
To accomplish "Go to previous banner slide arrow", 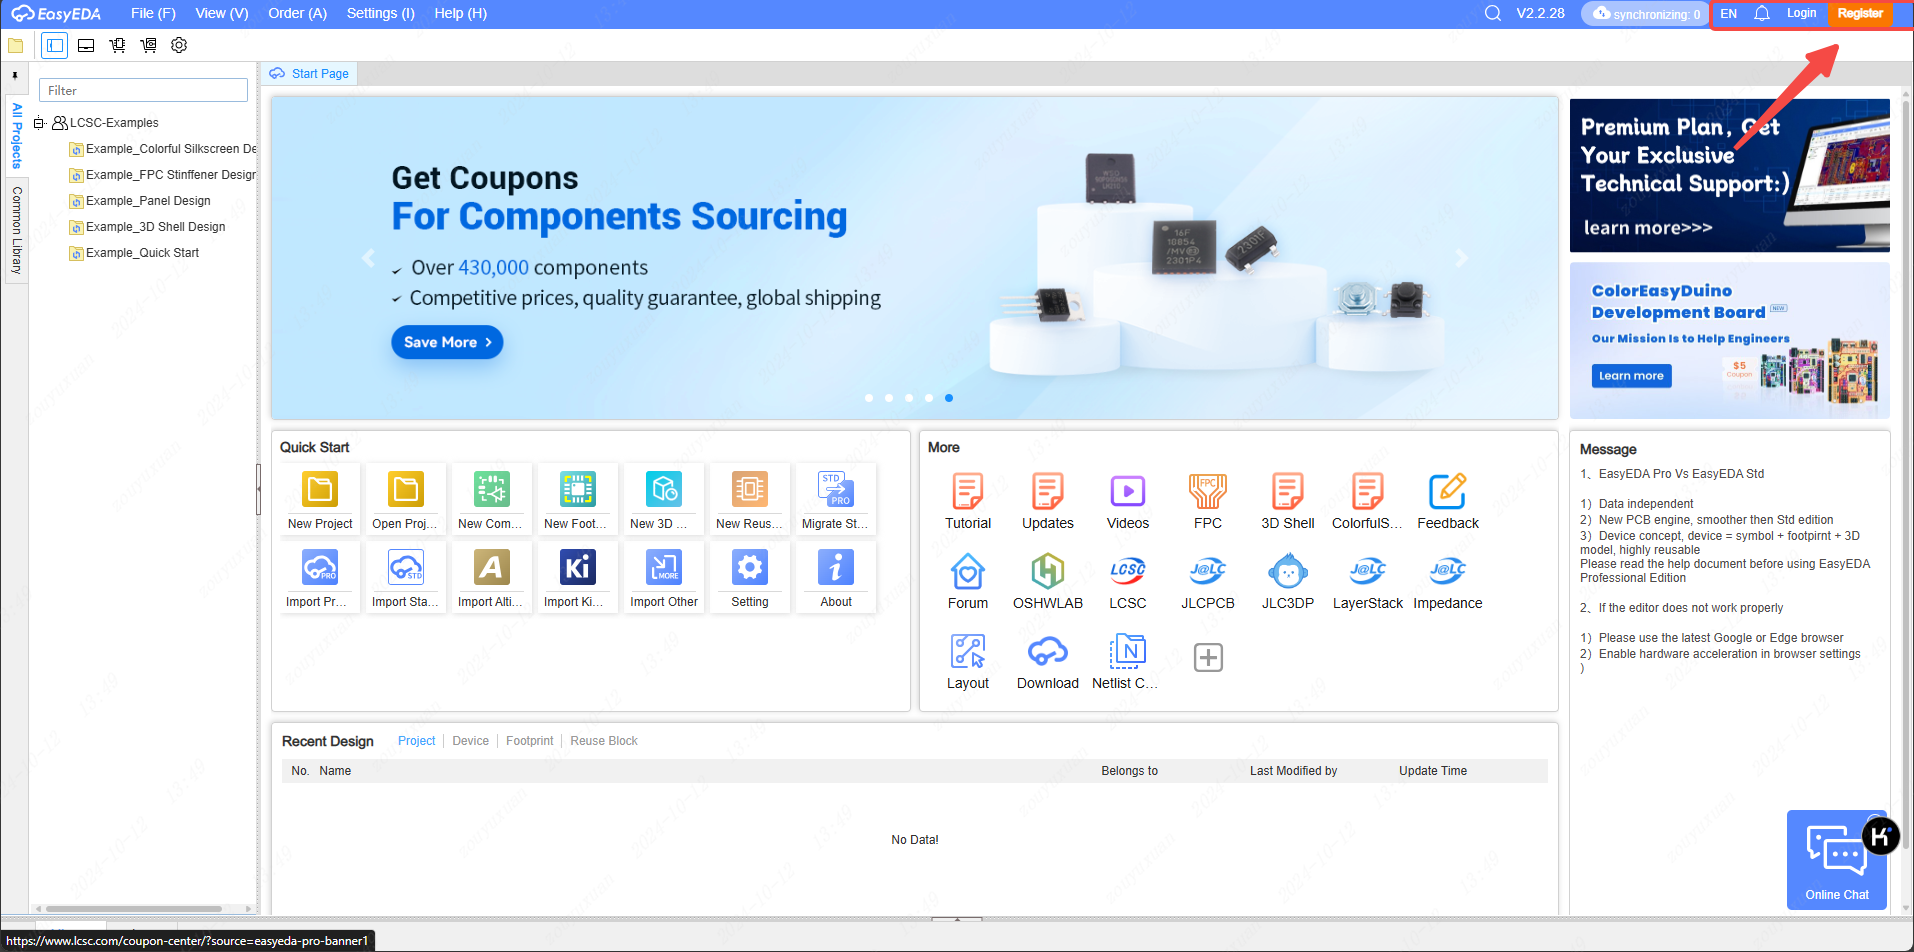I will pyautogui.click(x=368, y=258).
